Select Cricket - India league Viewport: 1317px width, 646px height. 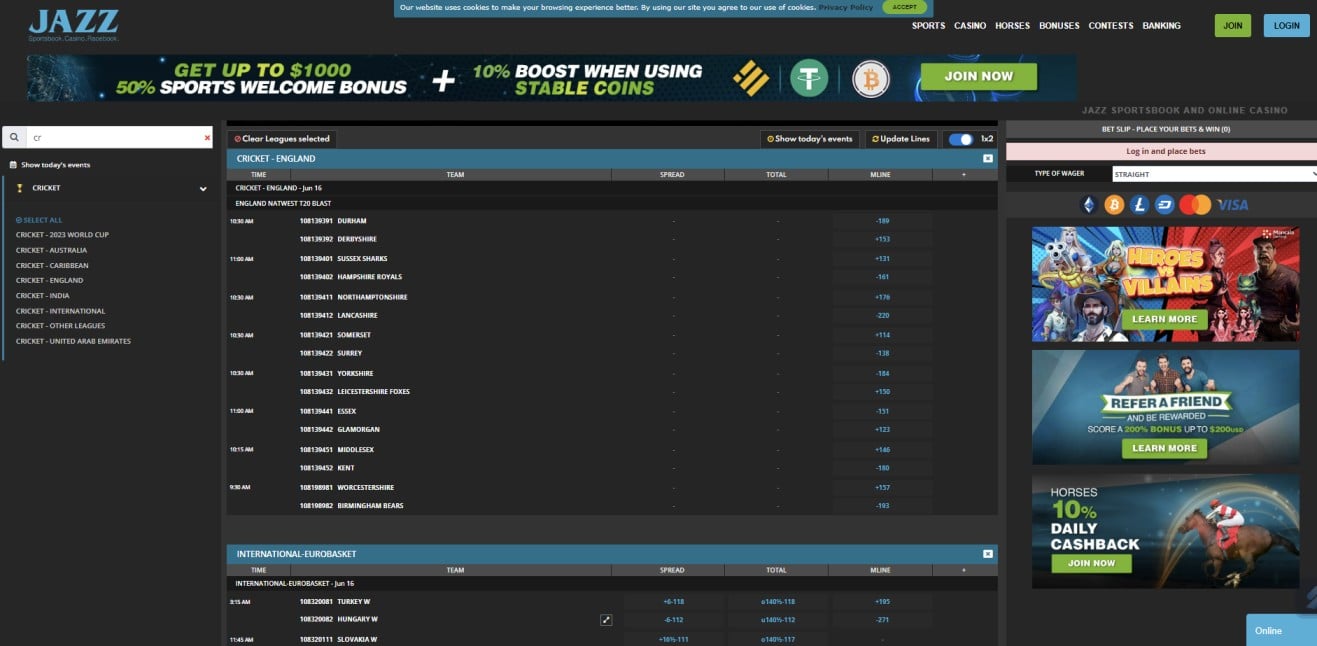click(x=44, y=296)
